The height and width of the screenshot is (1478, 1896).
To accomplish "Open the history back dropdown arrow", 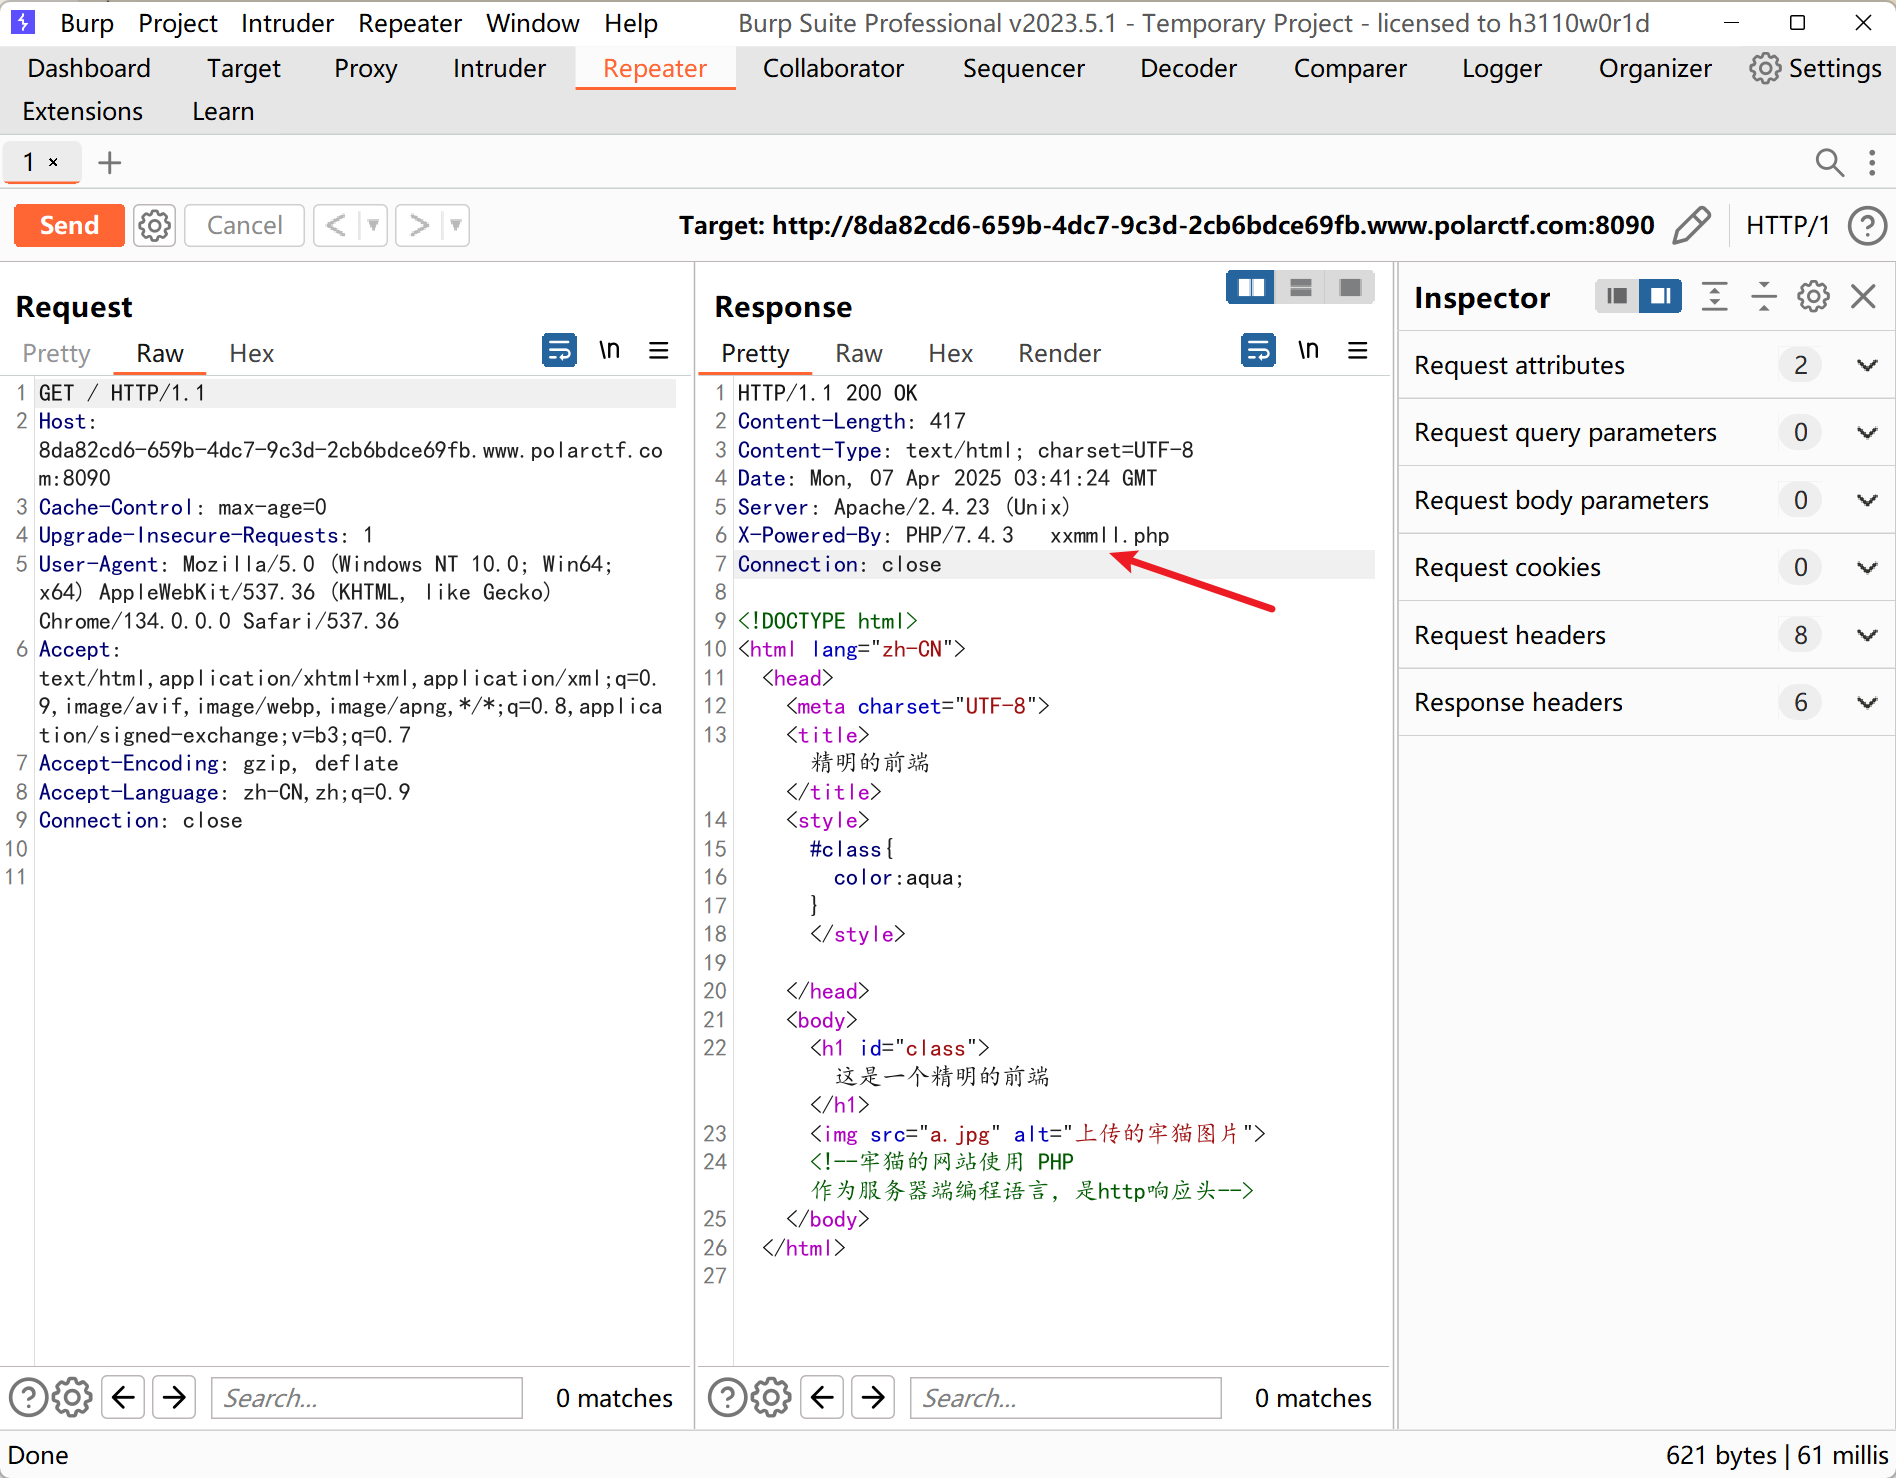I will click(x=373, y=225).
